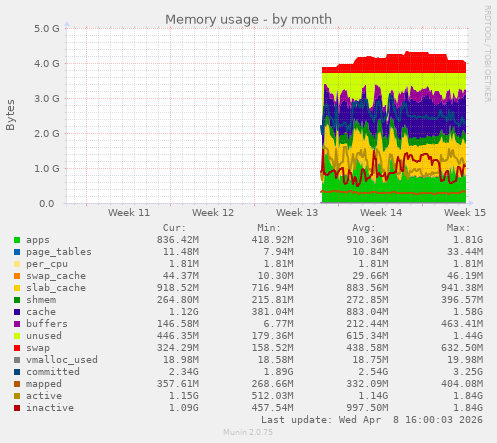Screen dimensions: 497x443
Task: Click the 'committed' legend label
Action: tap(53, 372)
